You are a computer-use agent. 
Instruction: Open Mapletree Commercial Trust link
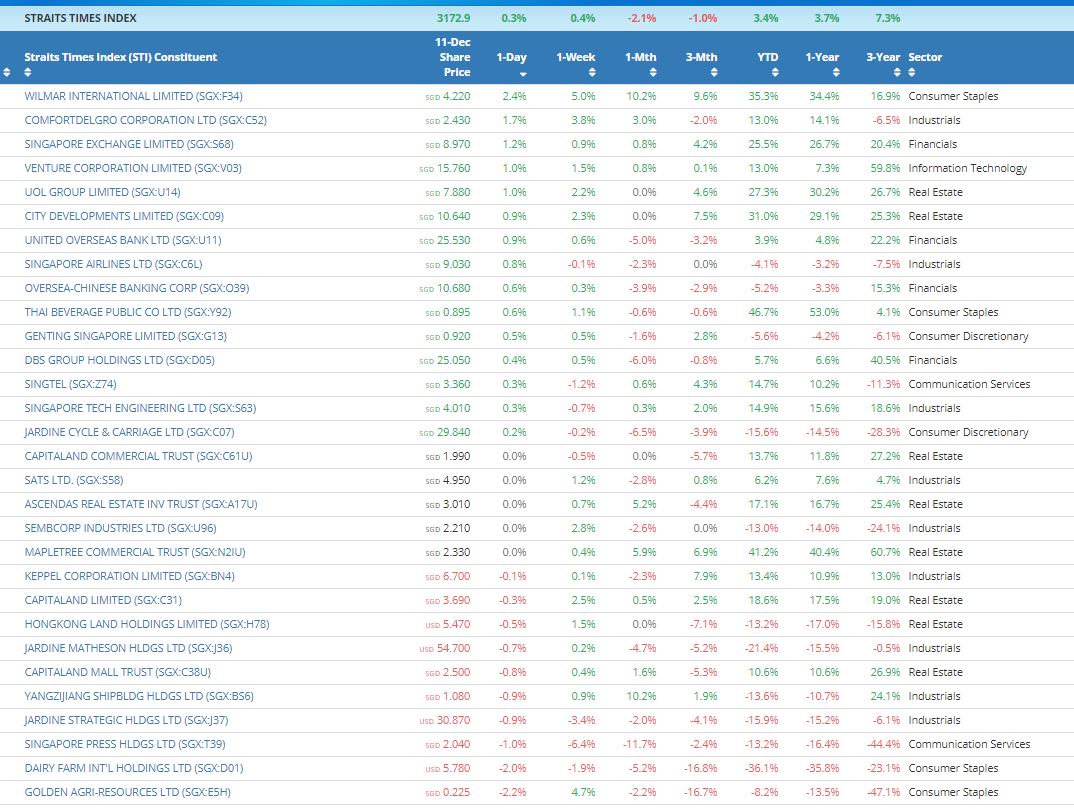(135, 552)
